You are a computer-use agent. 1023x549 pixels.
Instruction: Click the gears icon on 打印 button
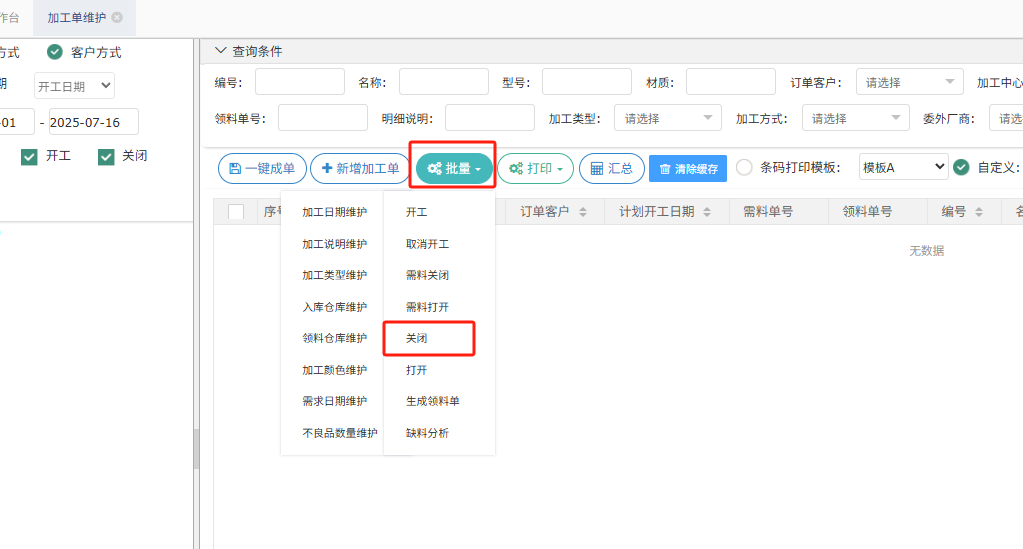point(516,169)
